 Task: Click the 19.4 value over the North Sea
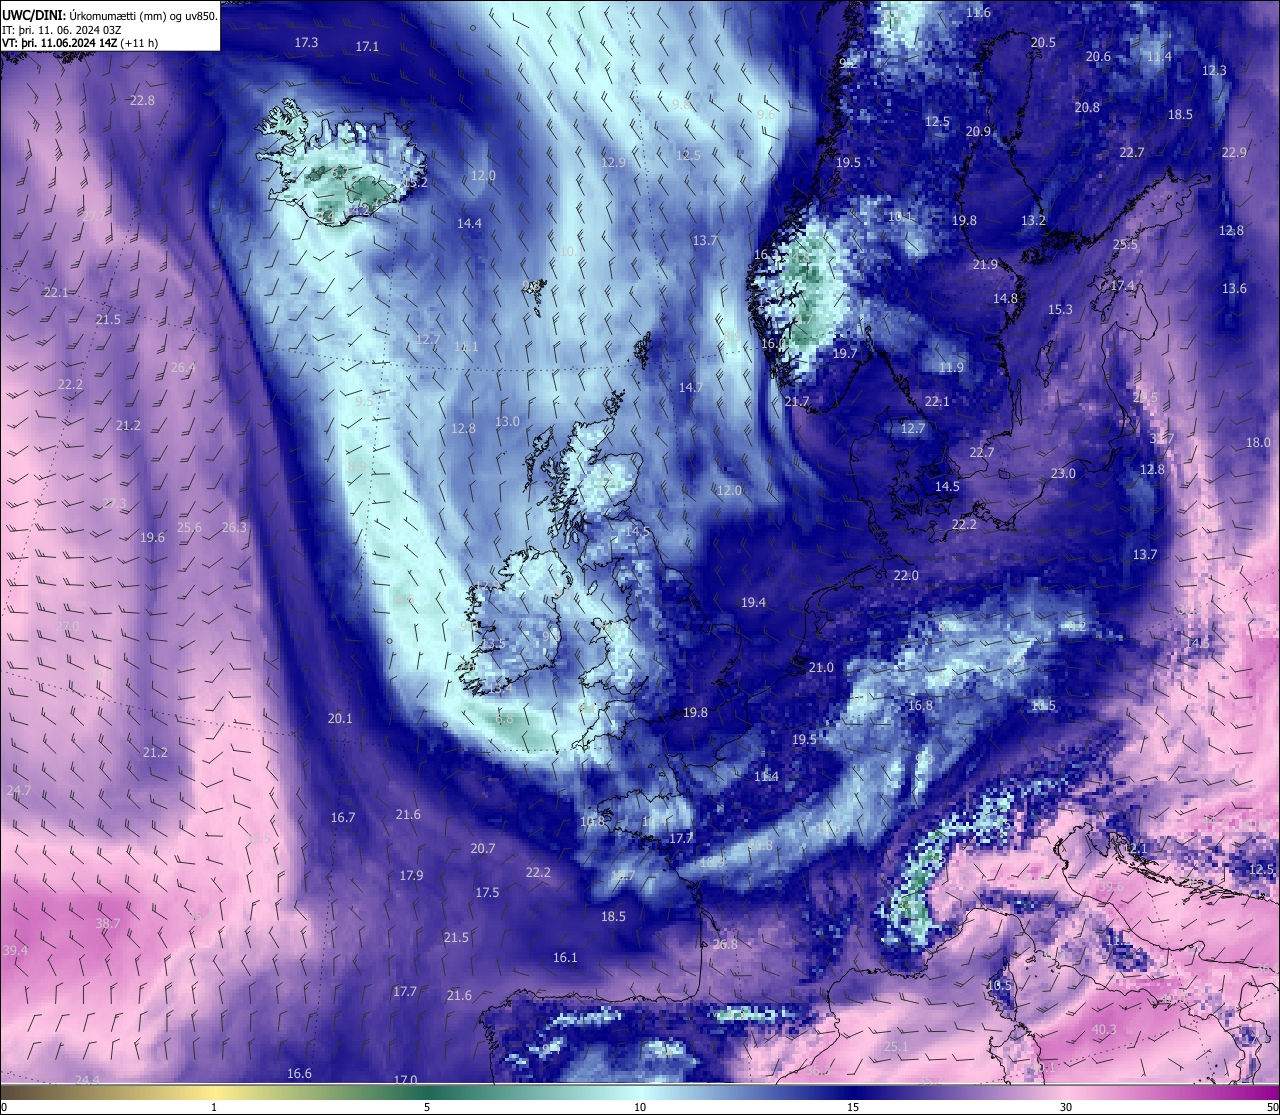pos(753,603)
